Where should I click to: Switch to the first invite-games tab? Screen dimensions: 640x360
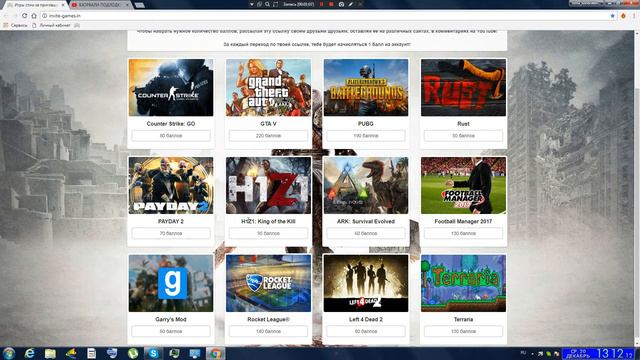pyautogui.click(x=35, y=5)
